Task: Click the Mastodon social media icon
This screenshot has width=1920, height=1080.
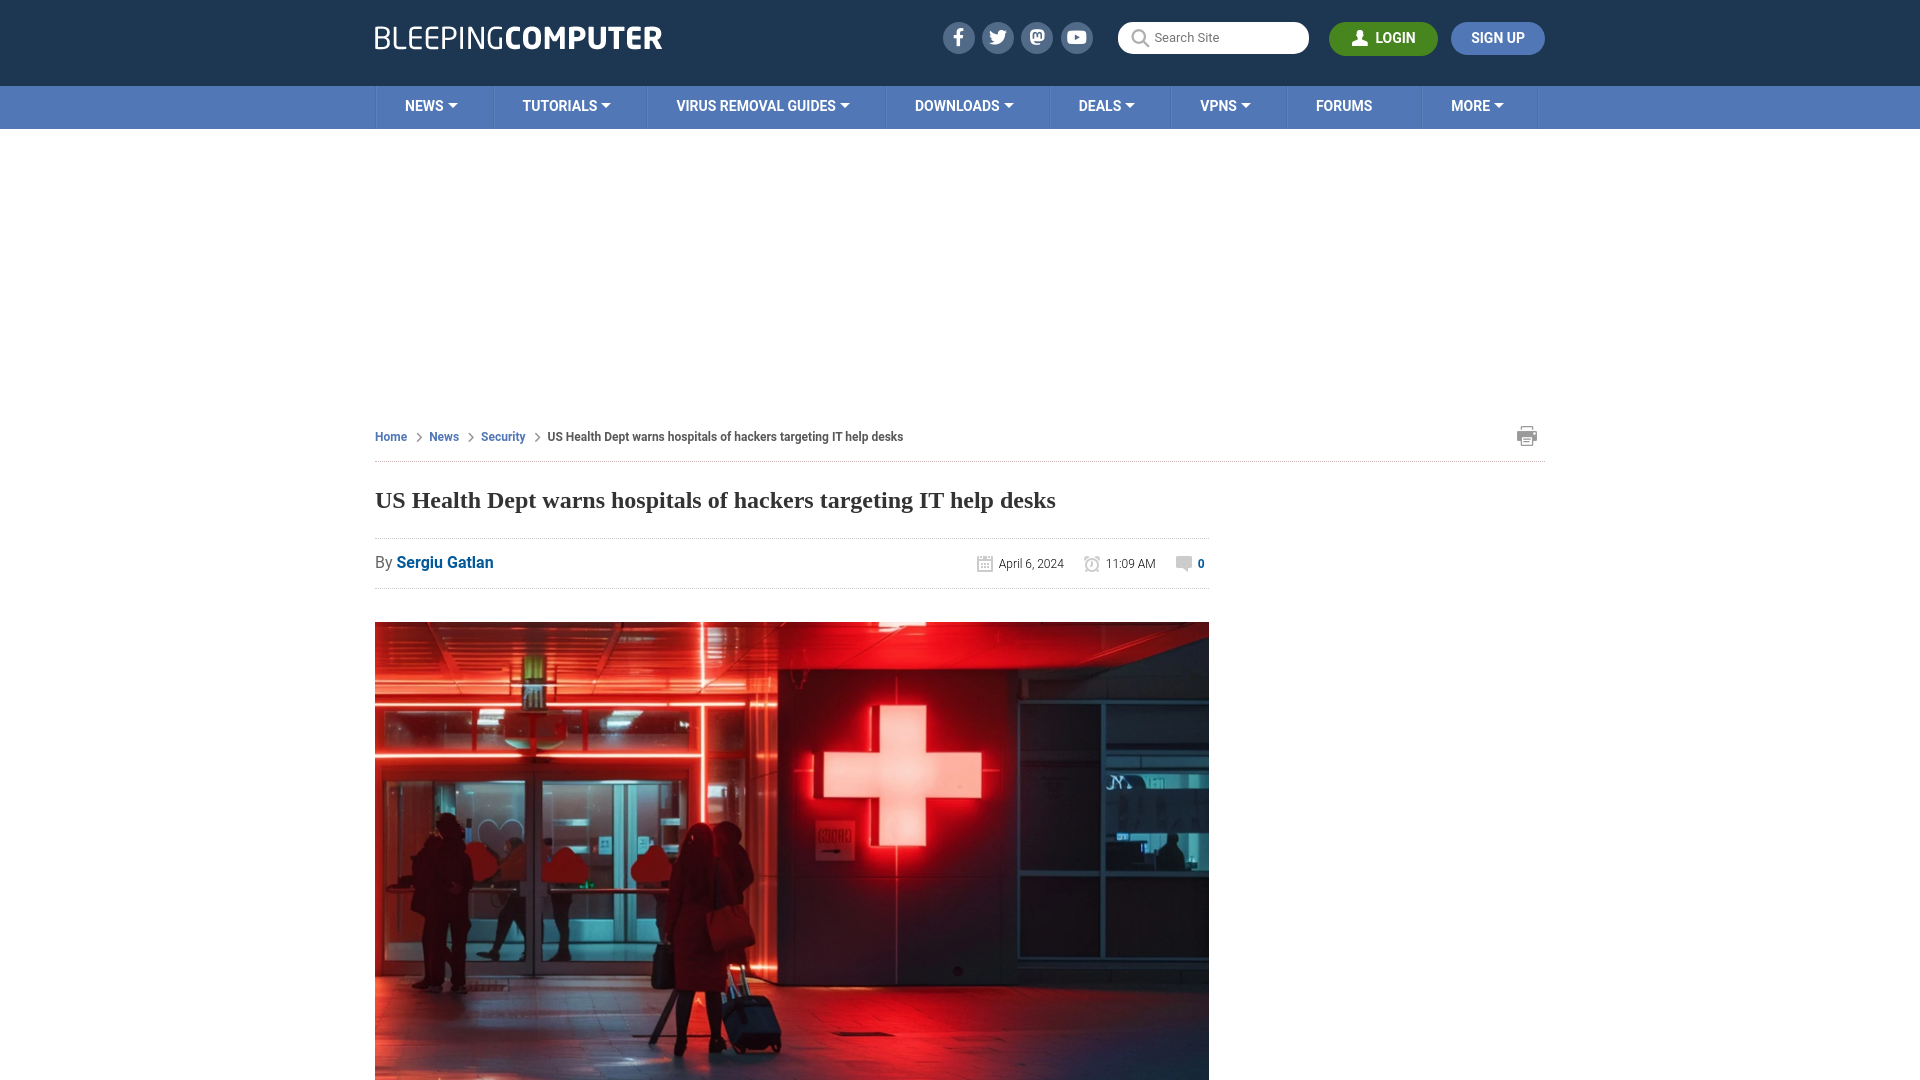Action: click(1038, 37)
